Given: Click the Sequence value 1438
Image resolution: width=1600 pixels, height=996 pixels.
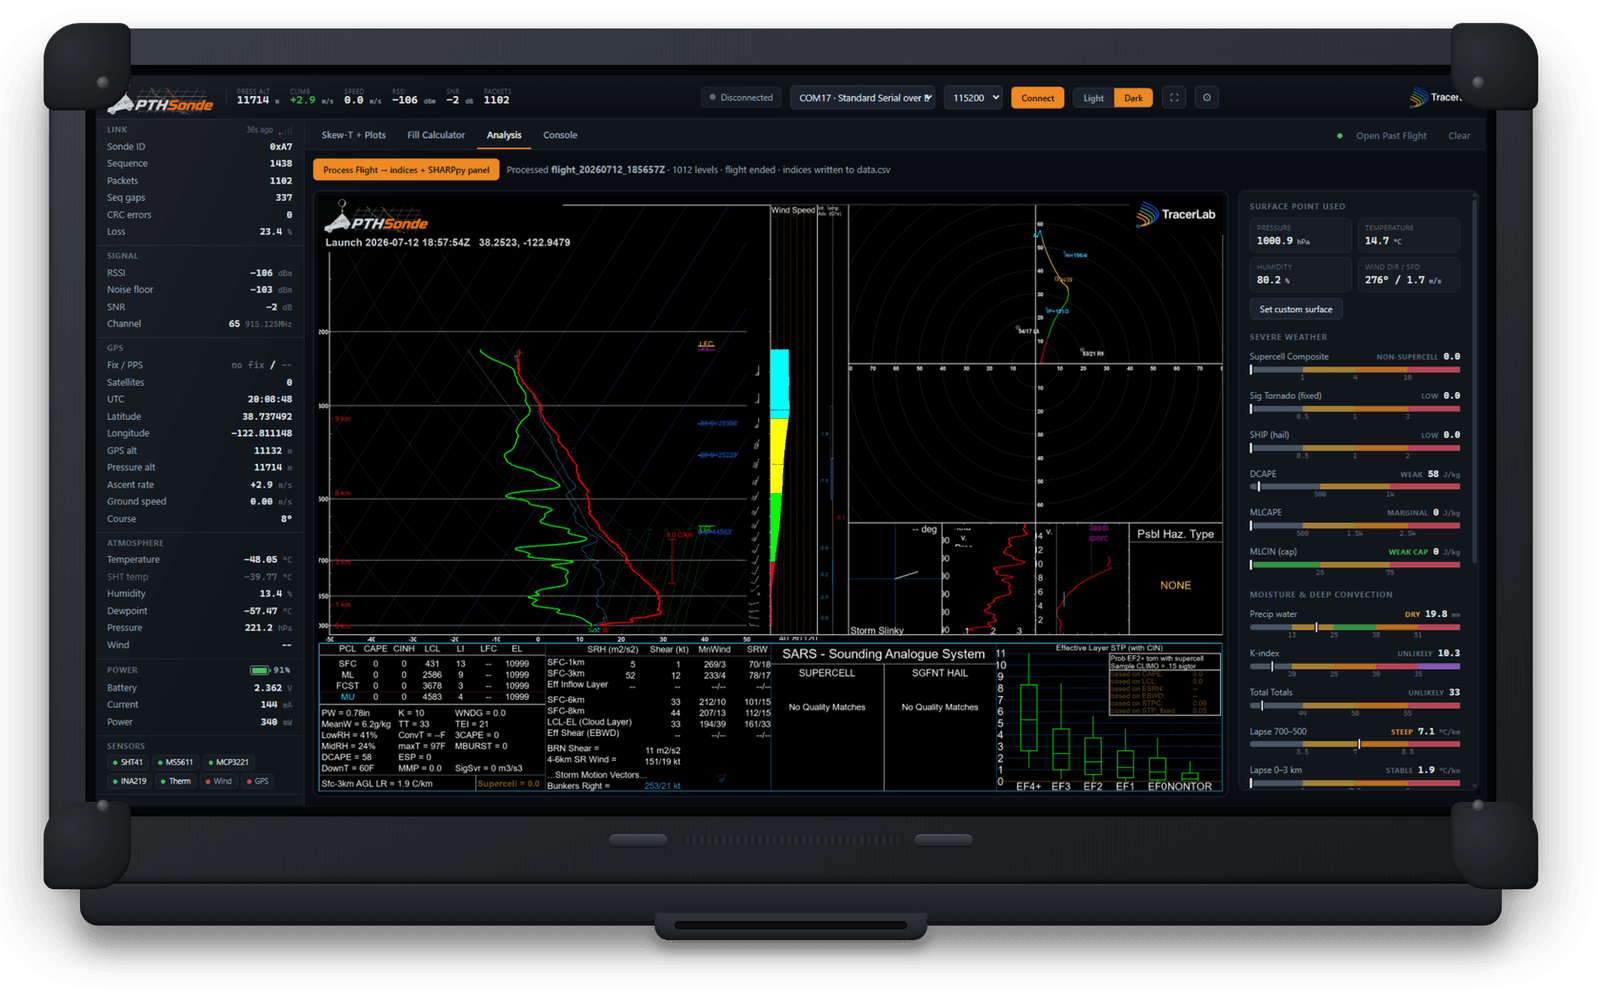Looking at the screenshot, I should pos(280,164).
